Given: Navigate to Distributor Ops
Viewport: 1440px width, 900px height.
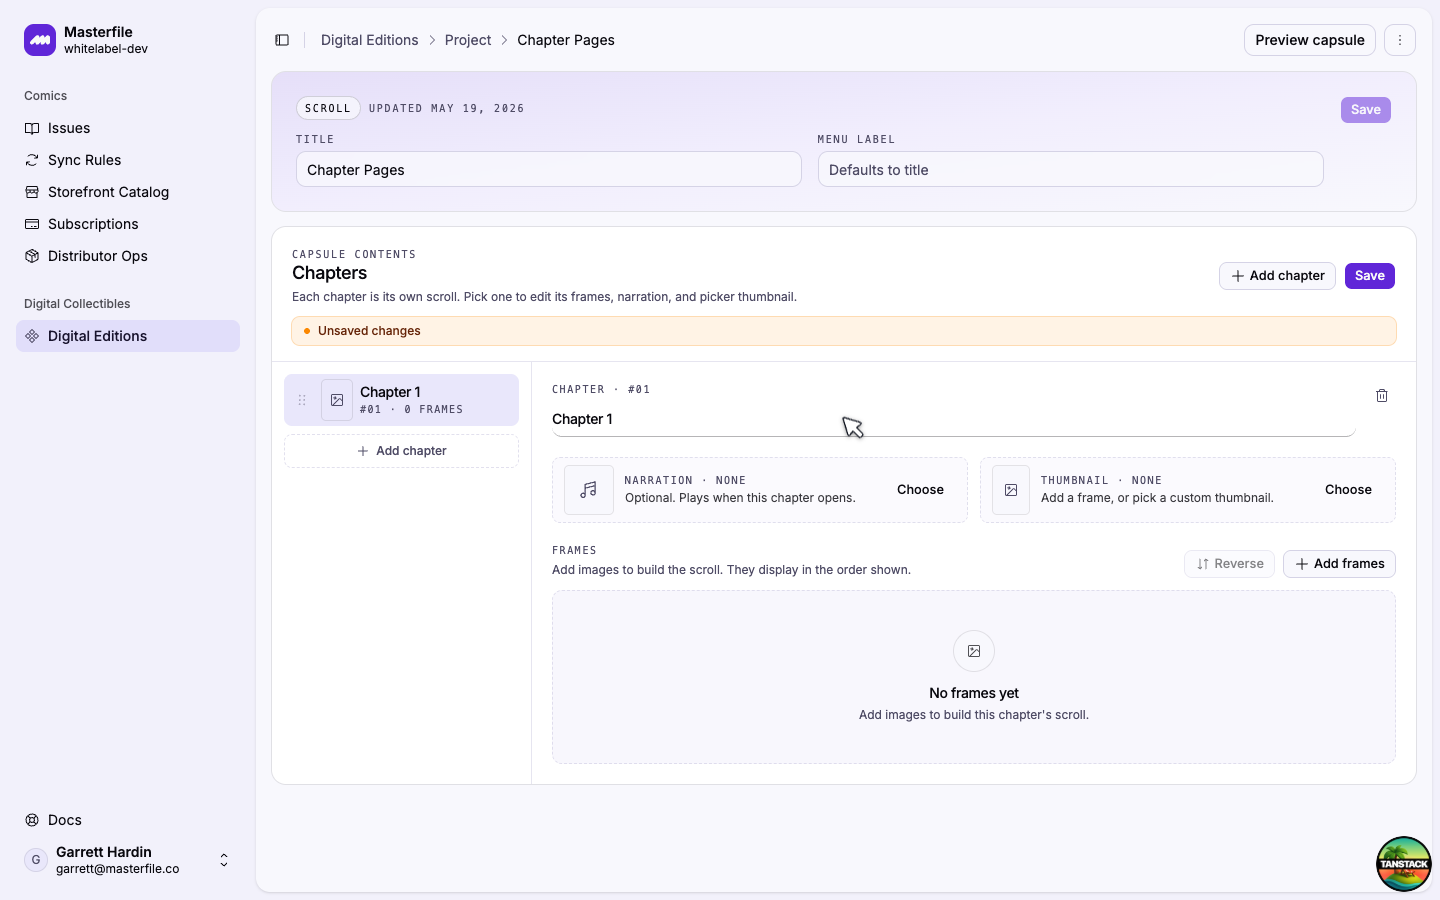Looking at the screenshot, I should (128, 256).
